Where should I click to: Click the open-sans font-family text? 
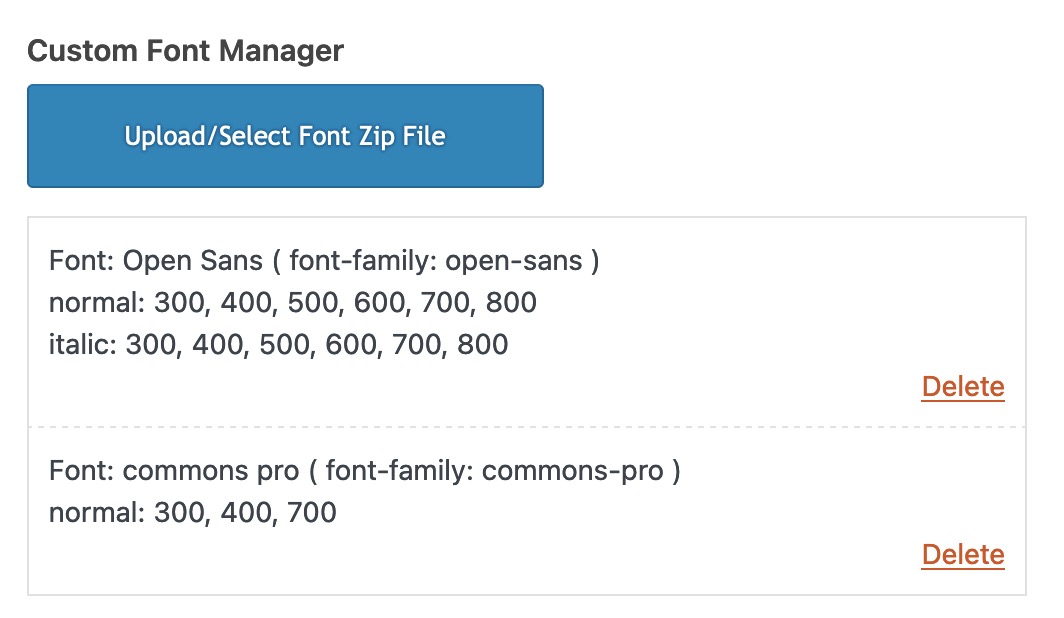coord(514,261)
